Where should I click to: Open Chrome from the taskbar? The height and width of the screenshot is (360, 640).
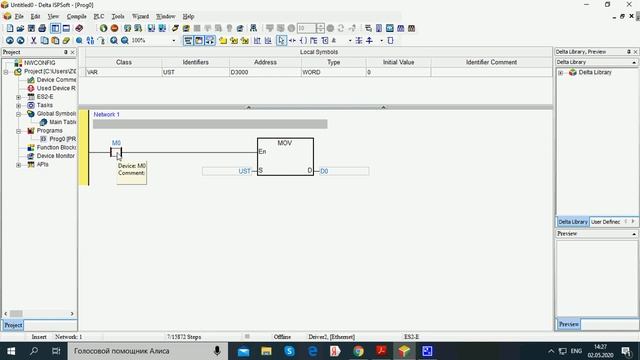point(358,351)
